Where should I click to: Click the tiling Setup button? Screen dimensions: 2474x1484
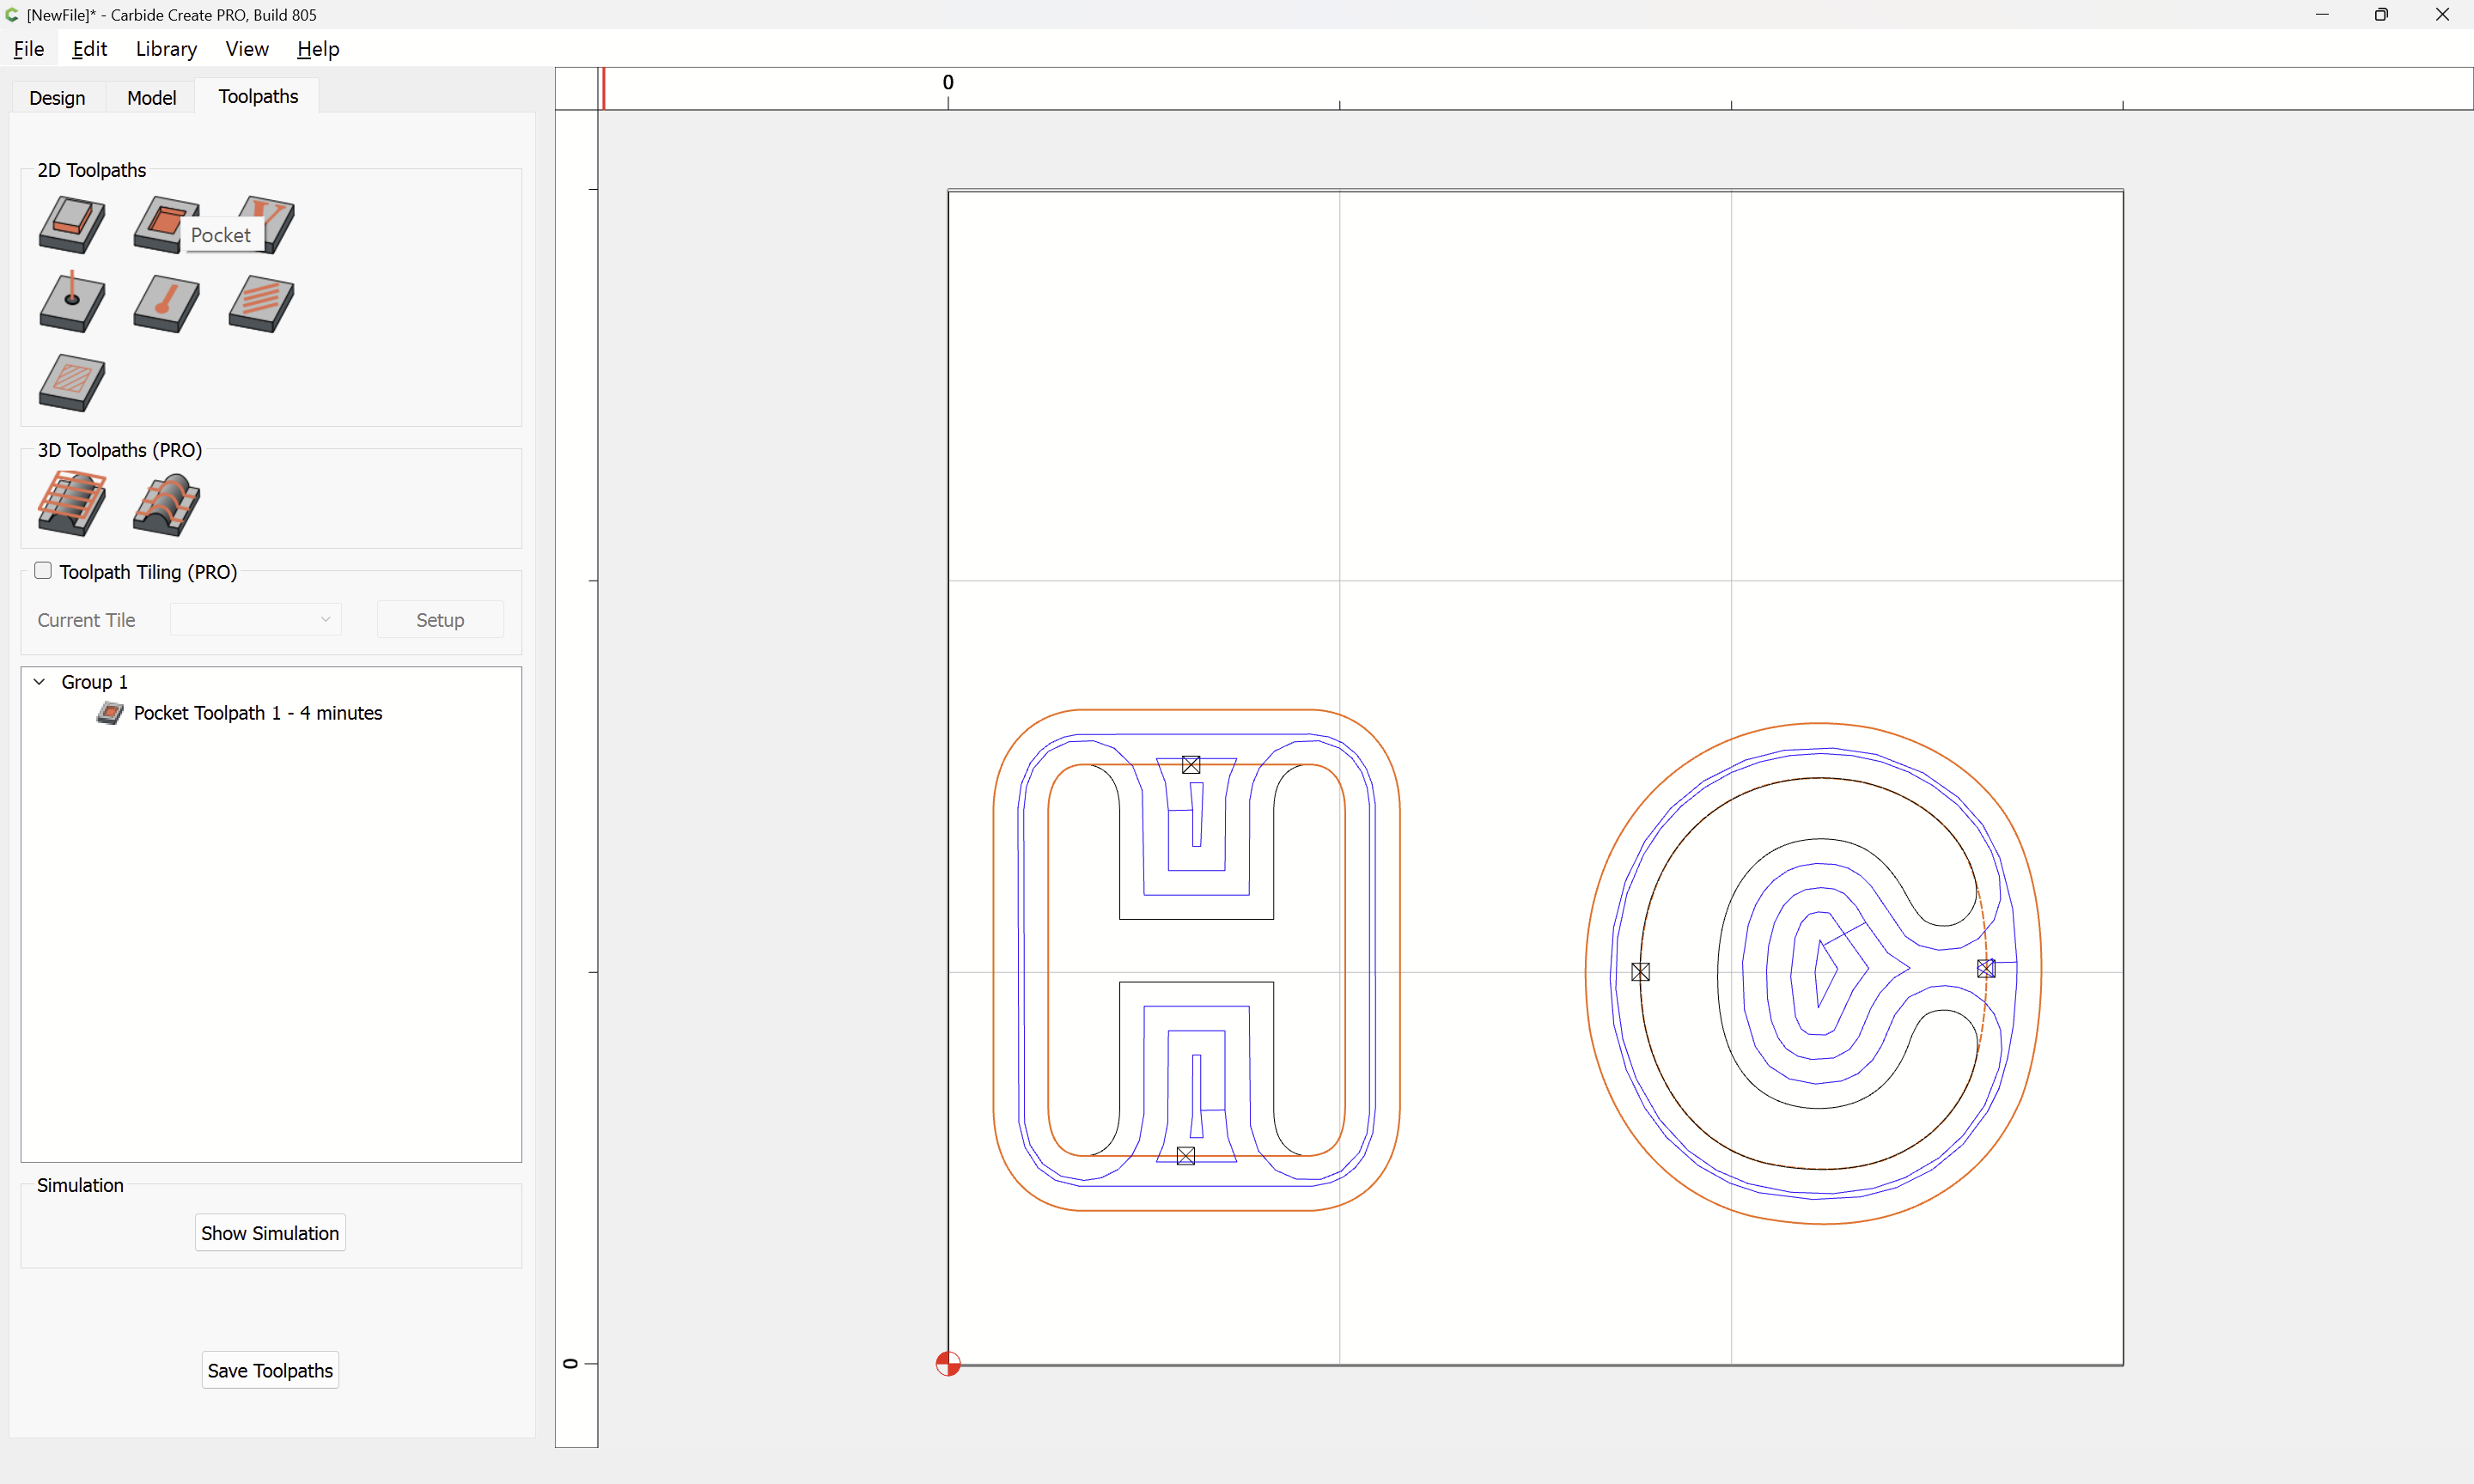(440, 620)
